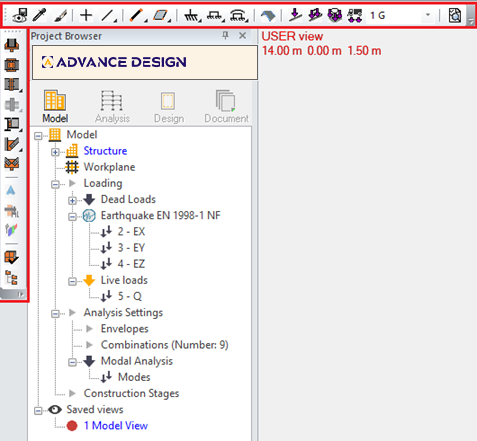Select the Modes tree item

coord(134,377)
